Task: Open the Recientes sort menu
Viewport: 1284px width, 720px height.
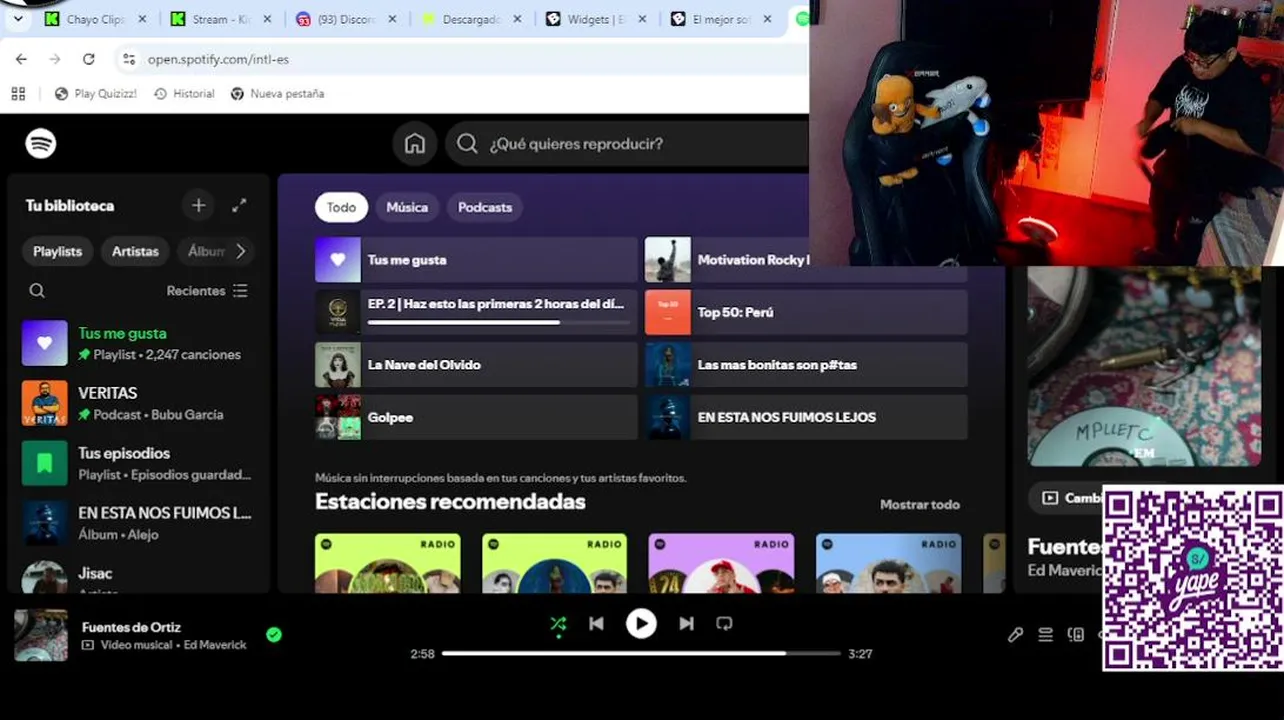Action: click(207, 291)
